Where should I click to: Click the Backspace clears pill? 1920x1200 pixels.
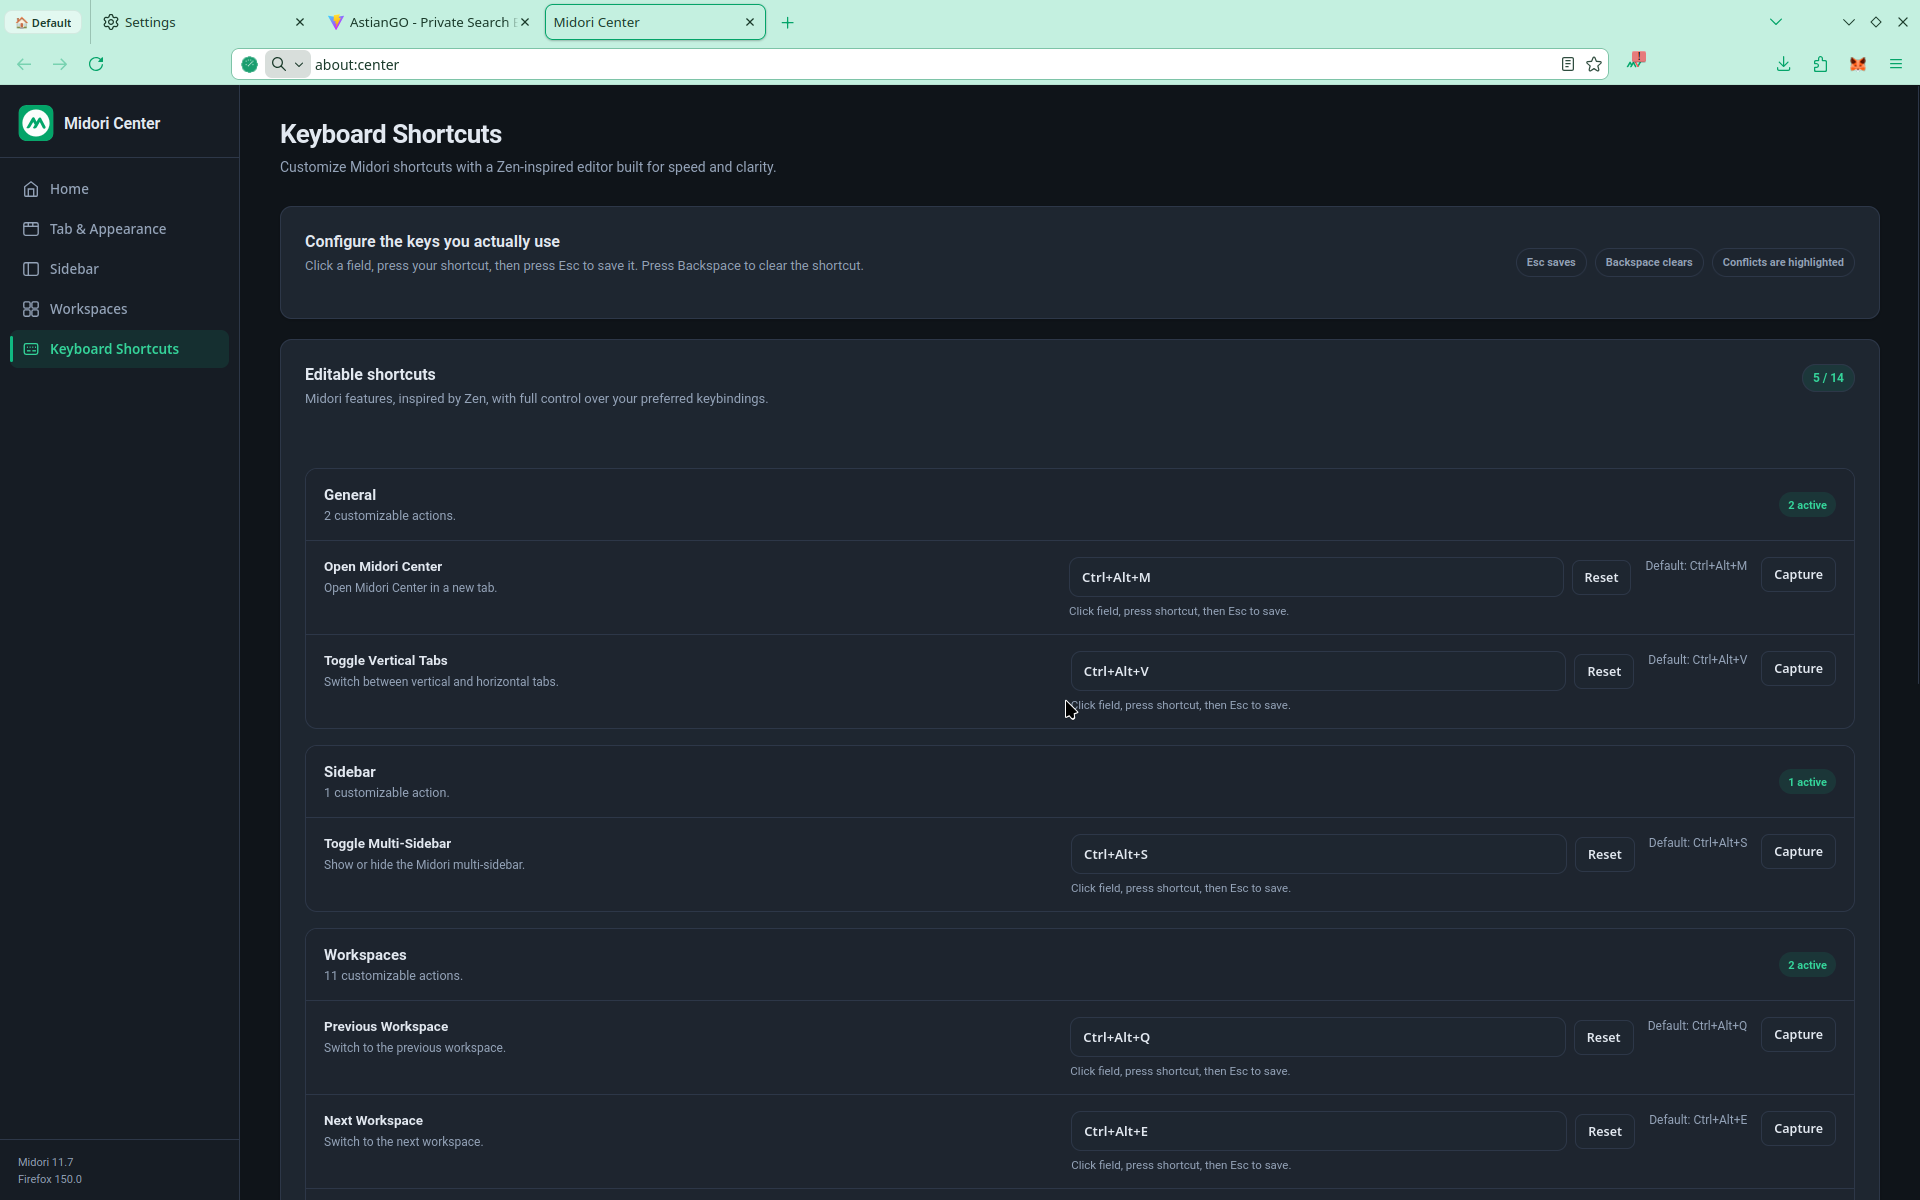1649,263
